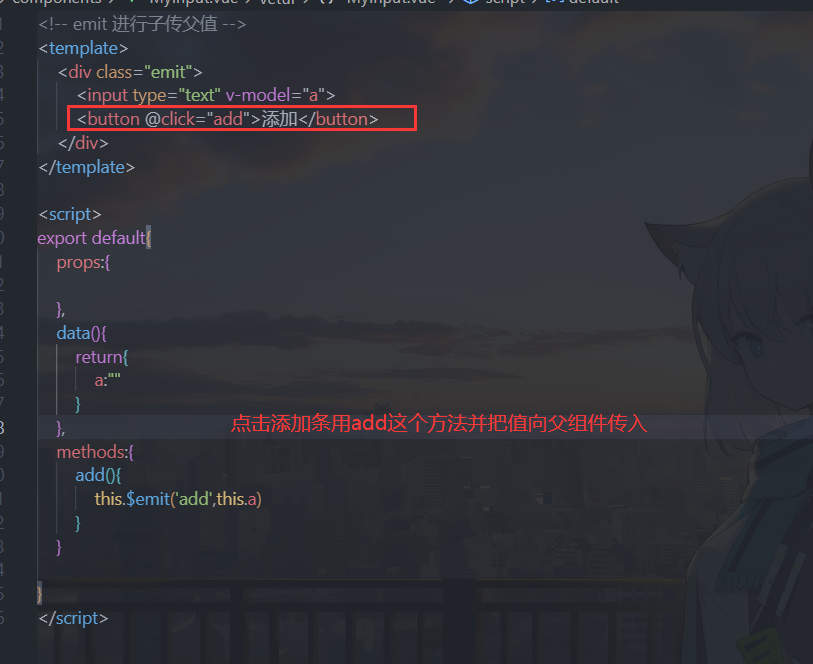
Task: Select the script breadcrumb item
Action: [505, 2]
